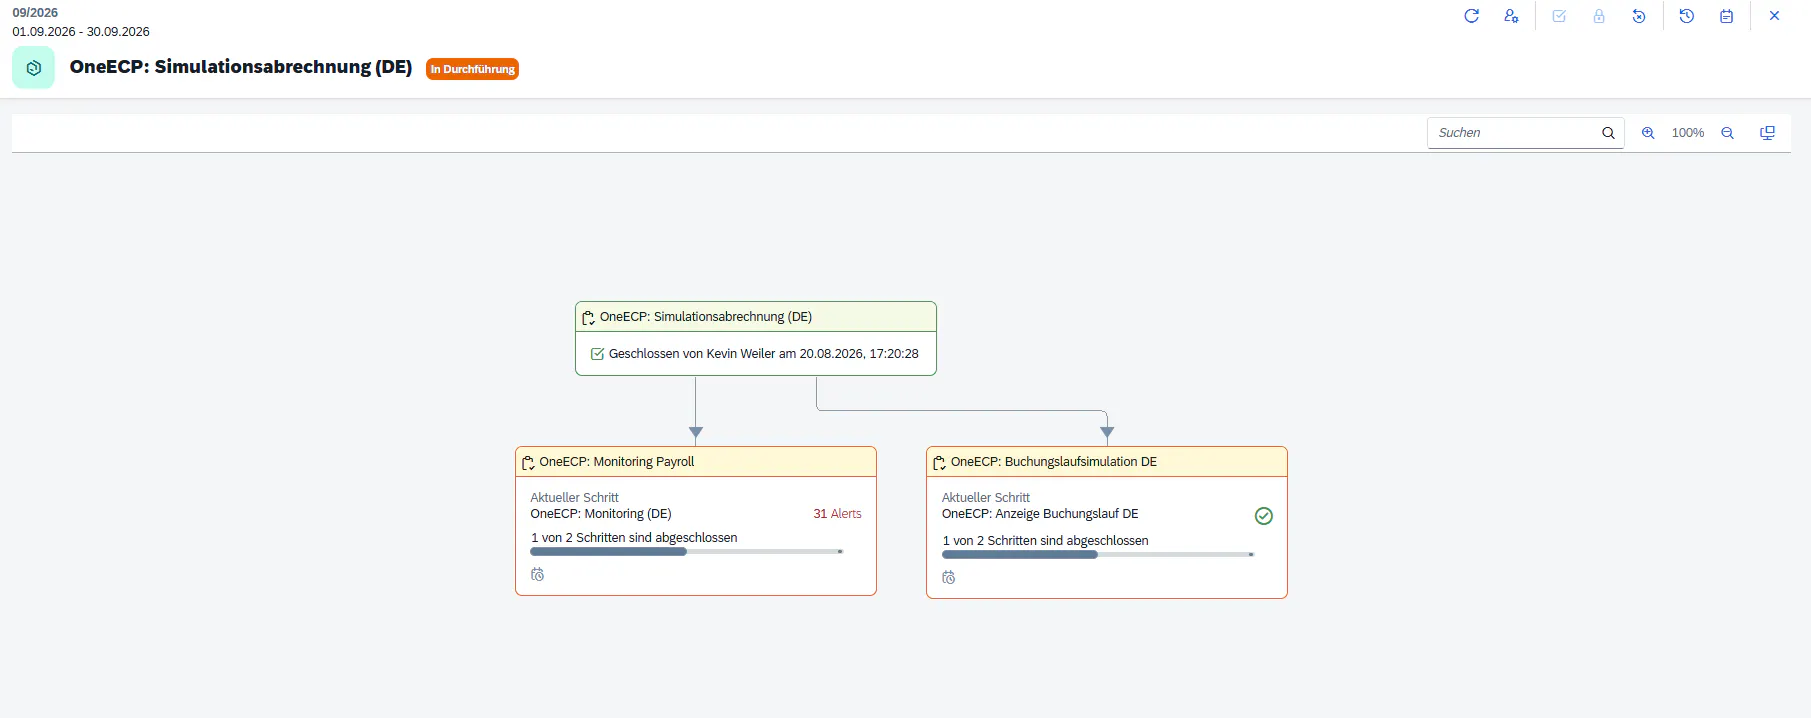Click the progress text in Buchungslaufsimulation DE card
The width and height of the screenshot is (1811, 718).
(1045, 541)
